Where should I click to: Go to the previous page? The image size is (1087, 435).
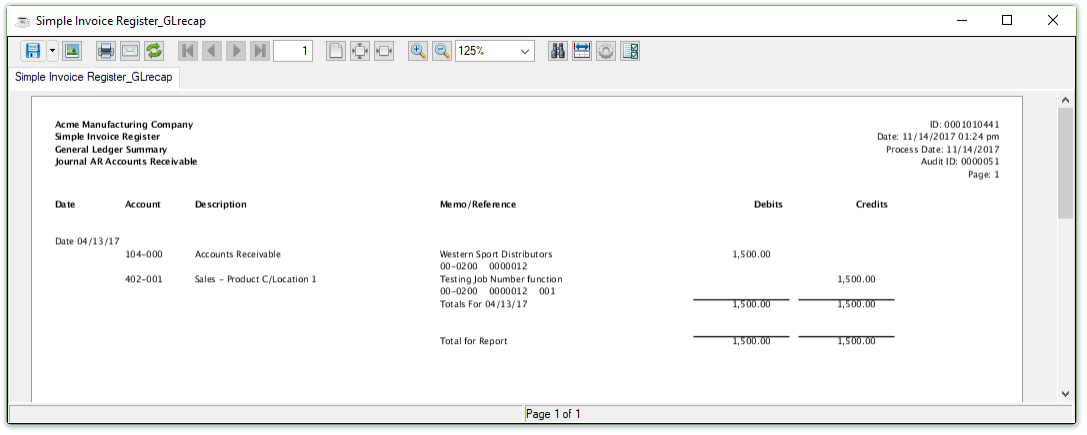click(x=212, y=51)
